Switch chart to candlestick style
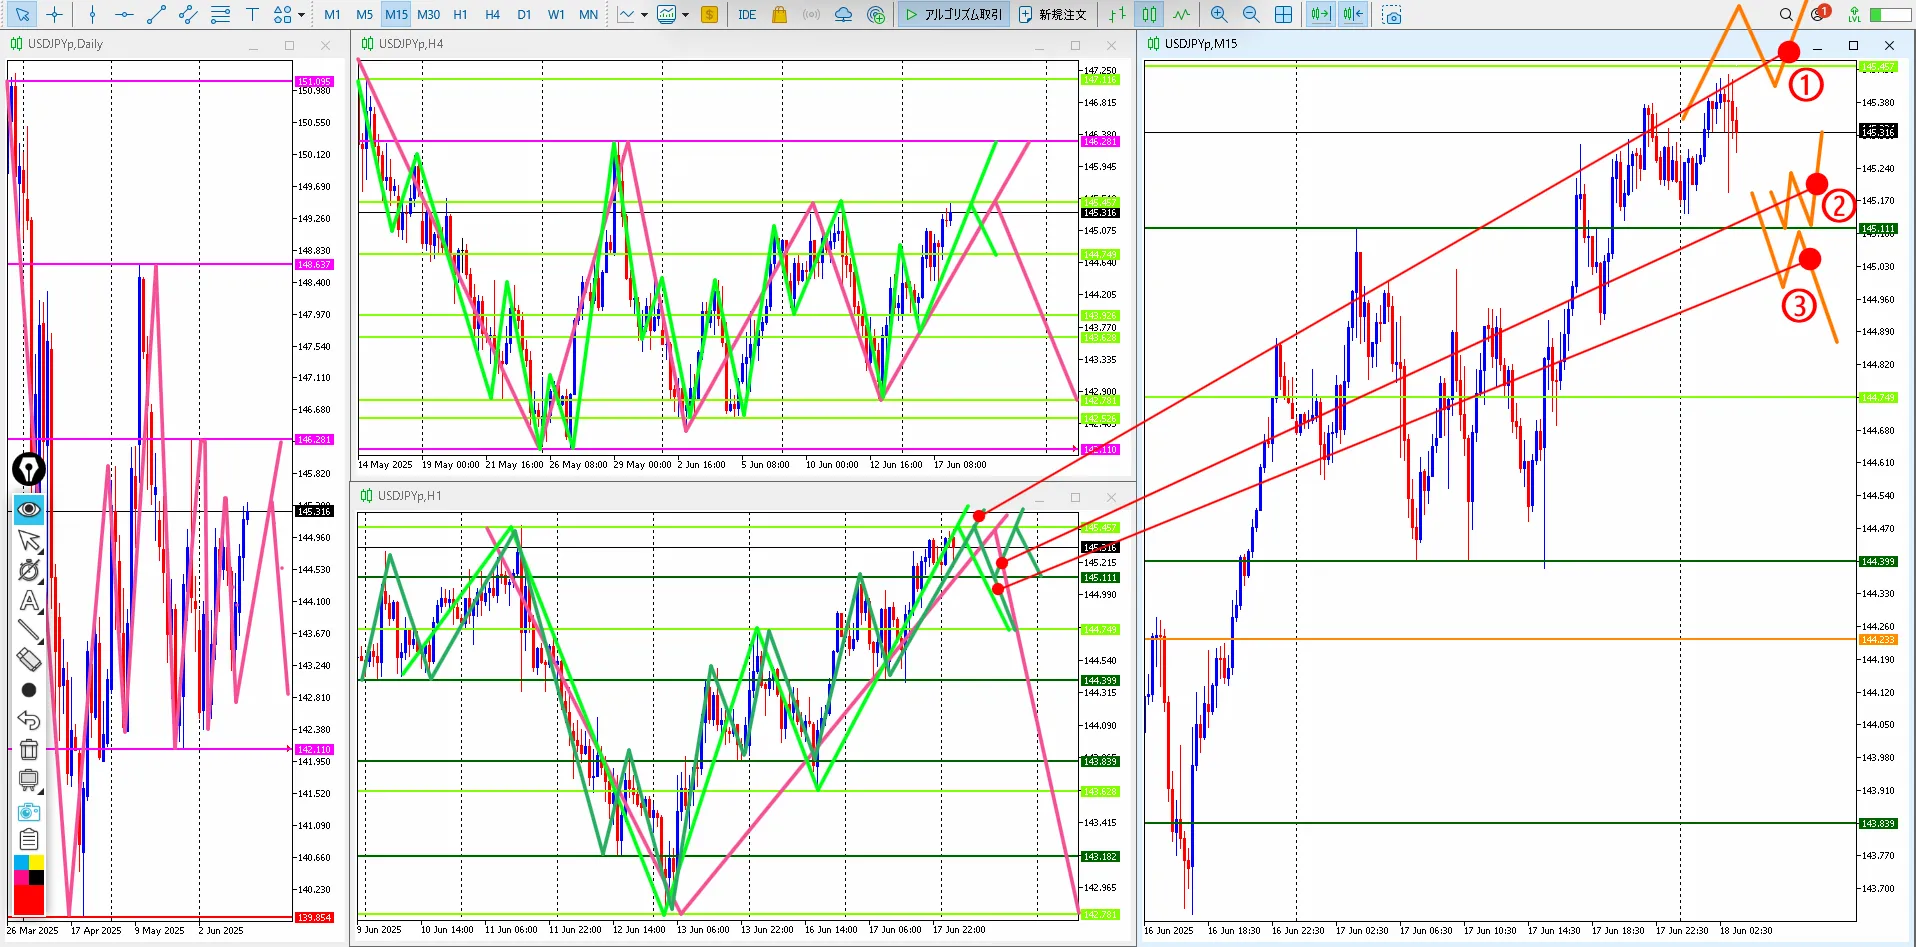Screen dimensions: 1916x947 1150,14
